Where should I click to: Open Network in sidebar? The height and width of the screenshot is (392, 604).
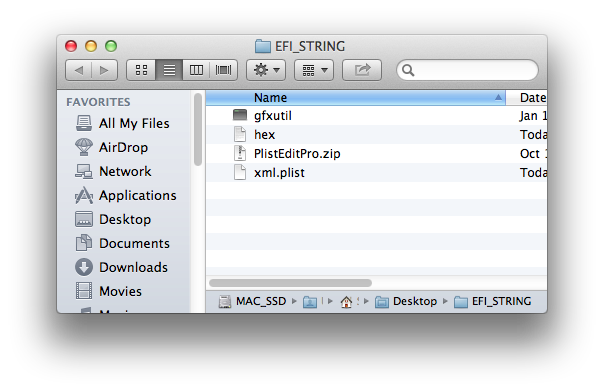(x=125, y=171)
